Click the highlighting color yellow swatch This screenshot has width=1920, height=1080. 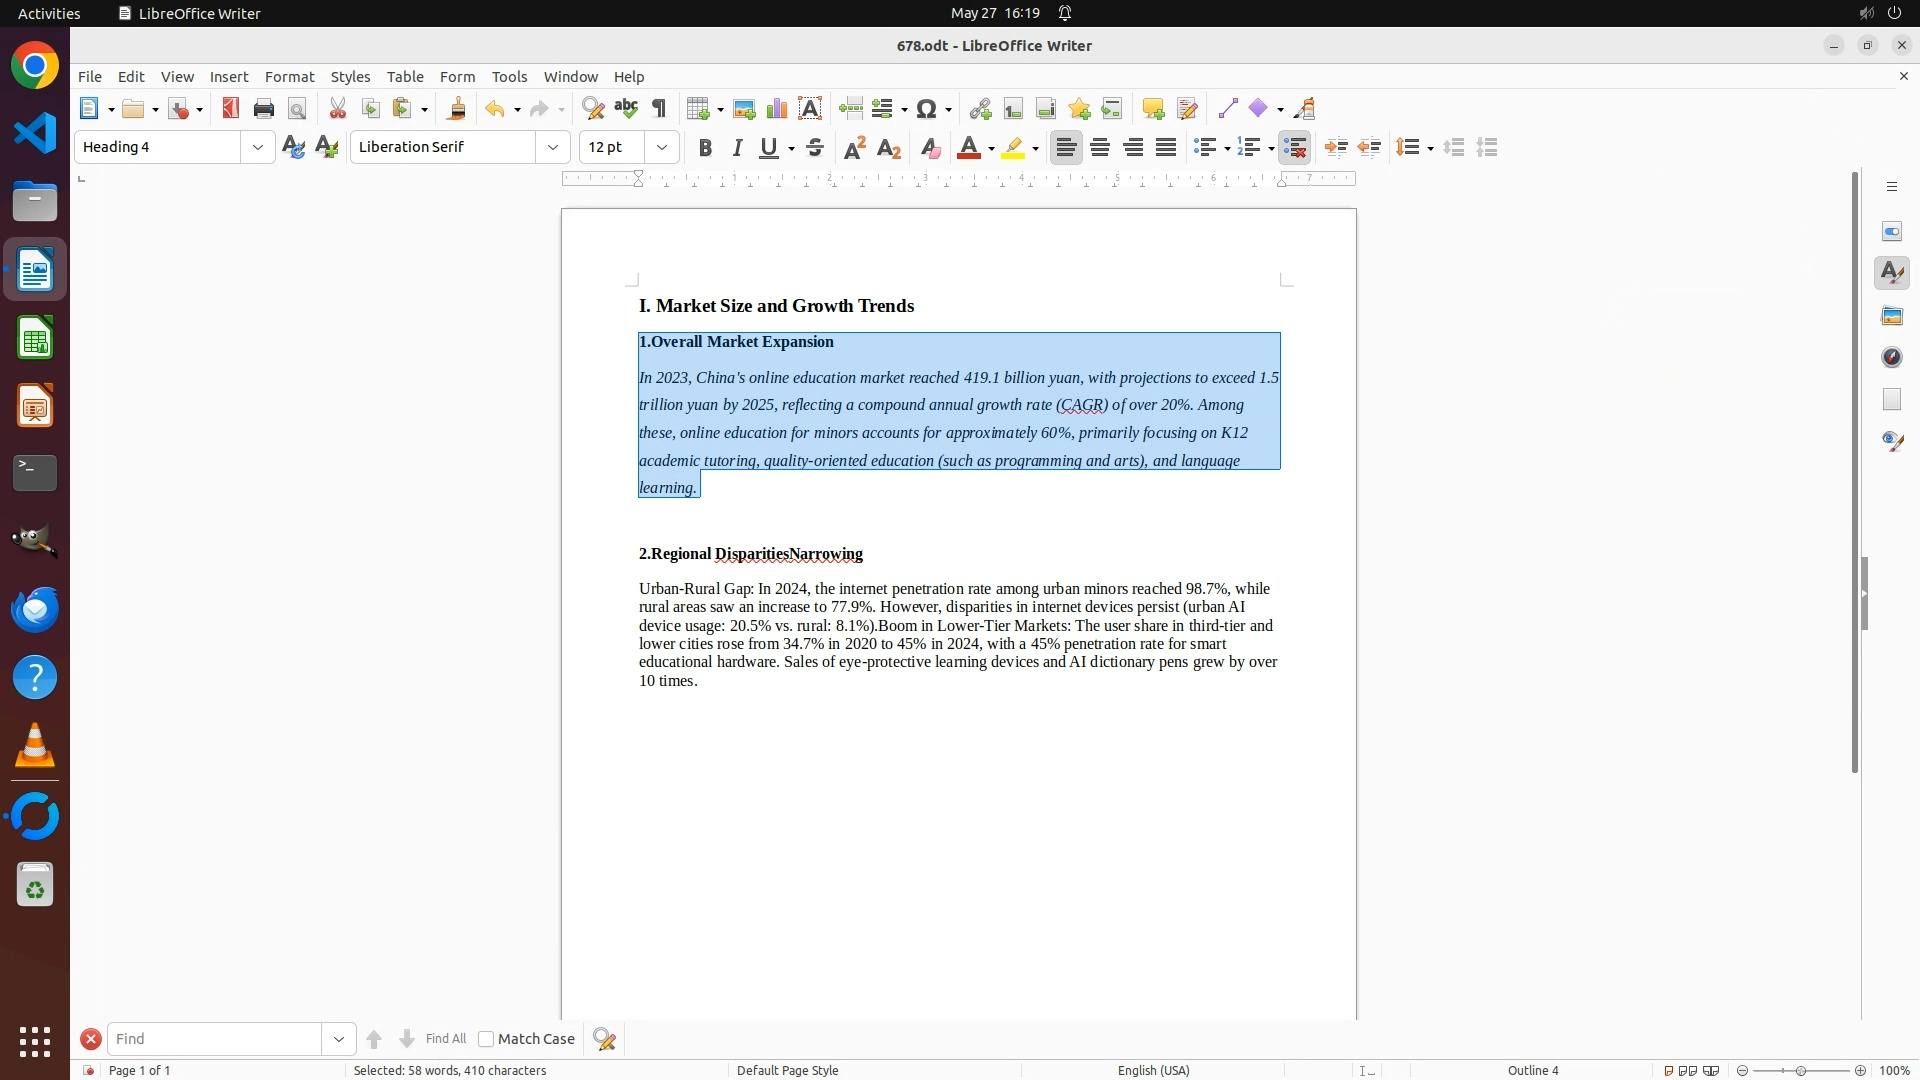[x=1013, y=148]
